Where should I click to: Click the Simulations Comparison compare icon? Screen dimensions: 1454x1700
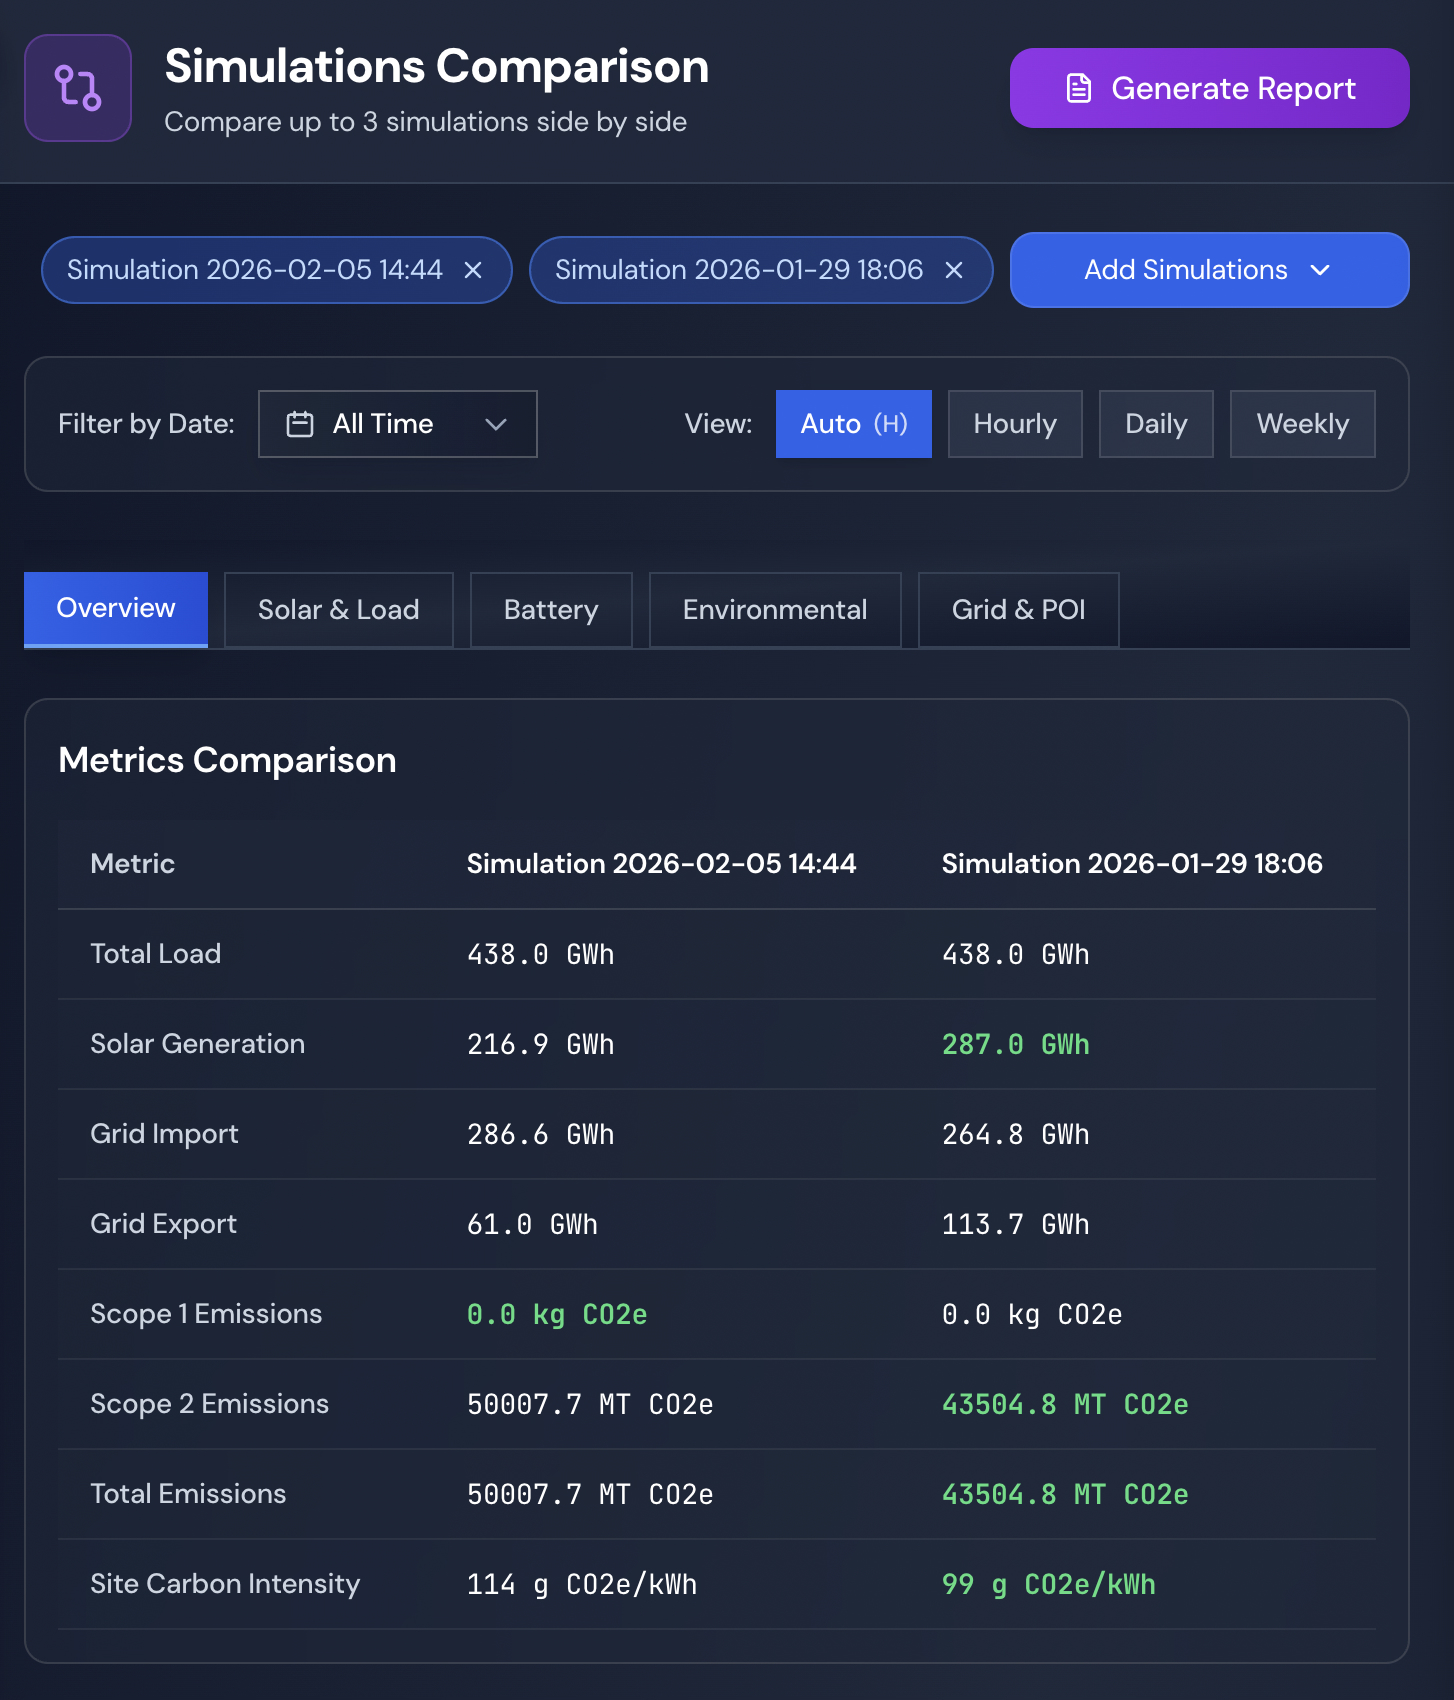point(78,88)
